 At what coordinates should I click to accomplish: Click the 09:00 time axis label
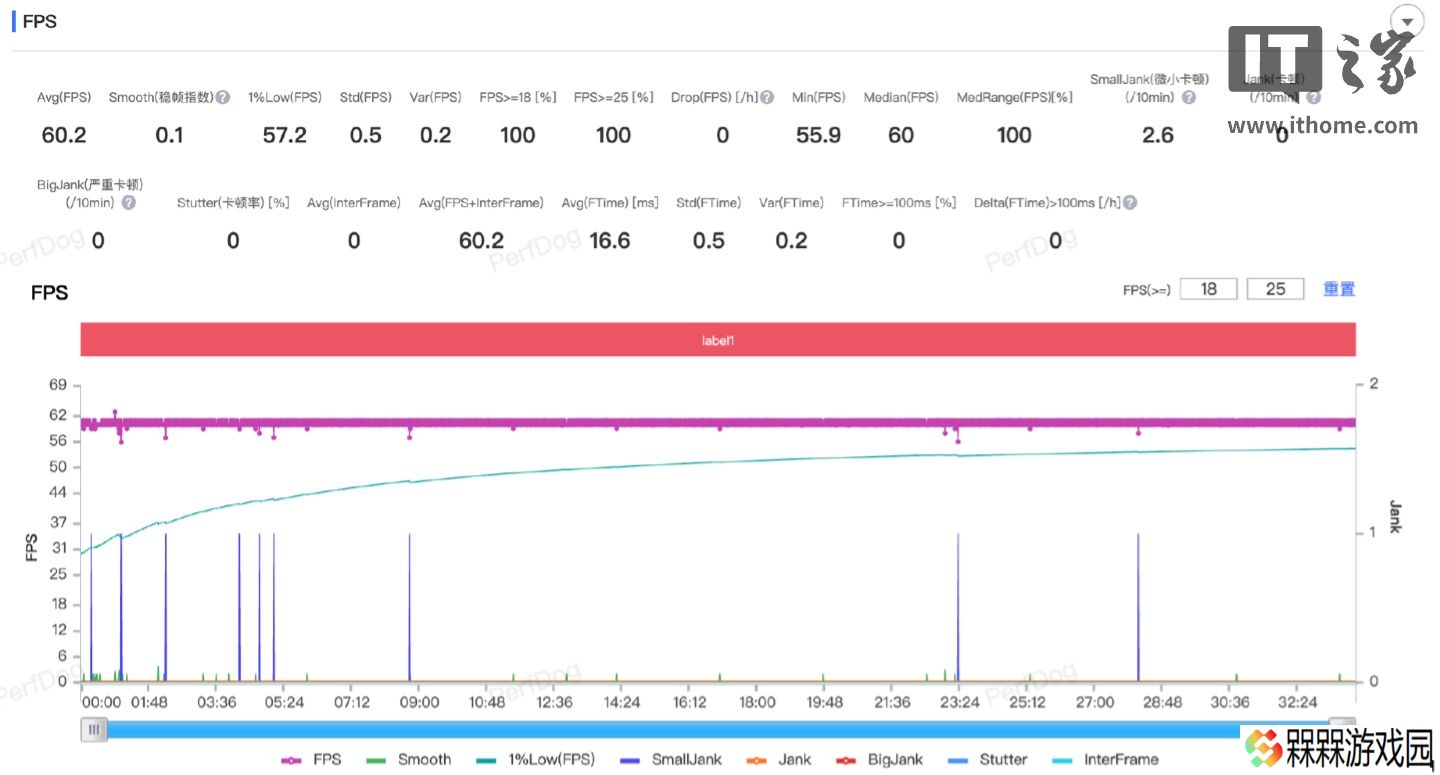[x=419, y=703]
